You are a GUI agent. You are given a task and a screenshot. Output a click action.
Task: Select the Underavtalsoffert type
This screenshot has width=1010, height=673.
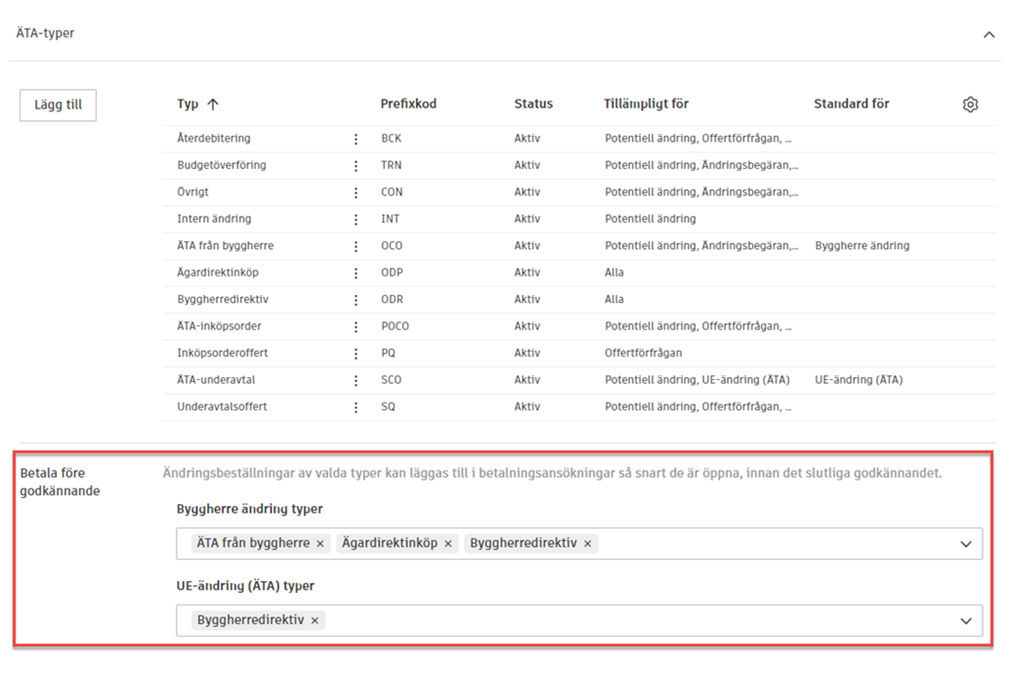(222, 406)
